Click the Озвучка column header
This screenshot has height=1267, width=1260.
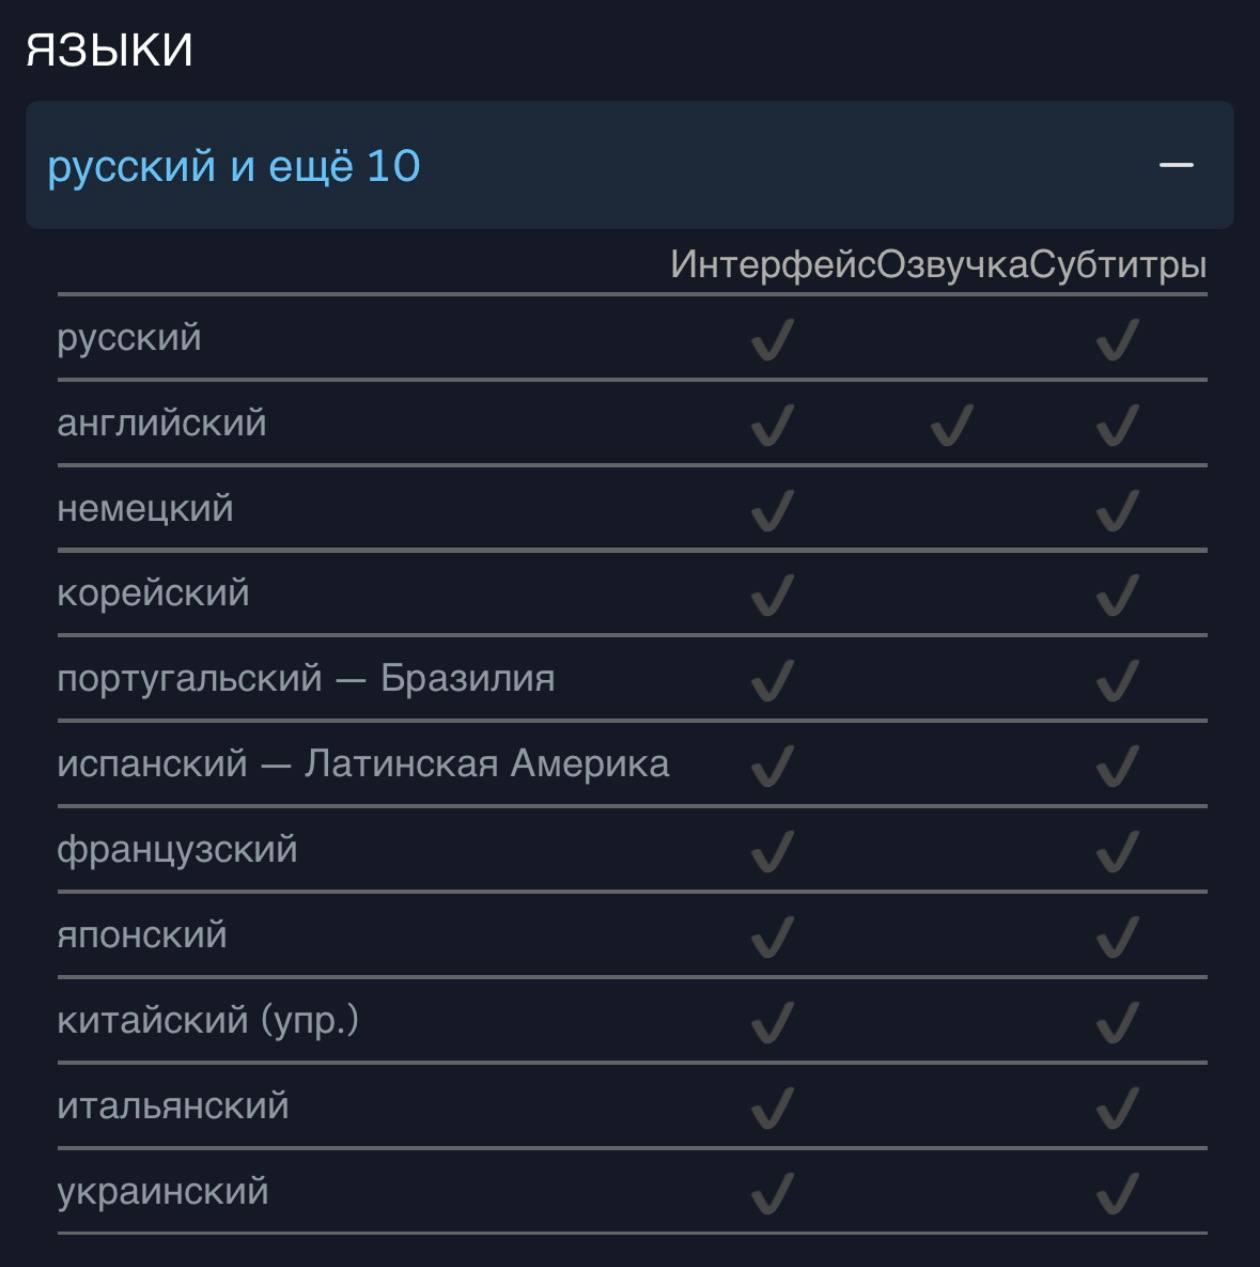(x=952, y=265)
